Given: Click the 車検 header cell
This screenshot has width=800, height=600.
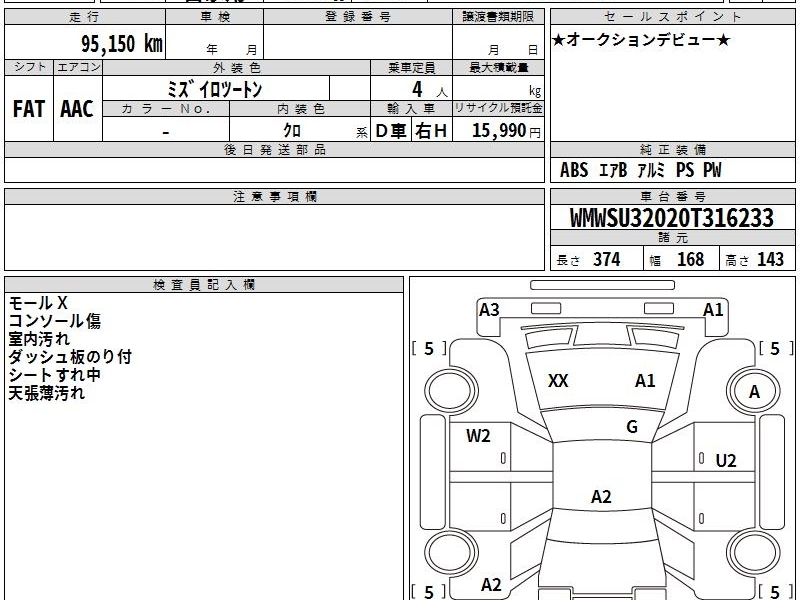Looking at the screenshot, I should coord(215,17).
